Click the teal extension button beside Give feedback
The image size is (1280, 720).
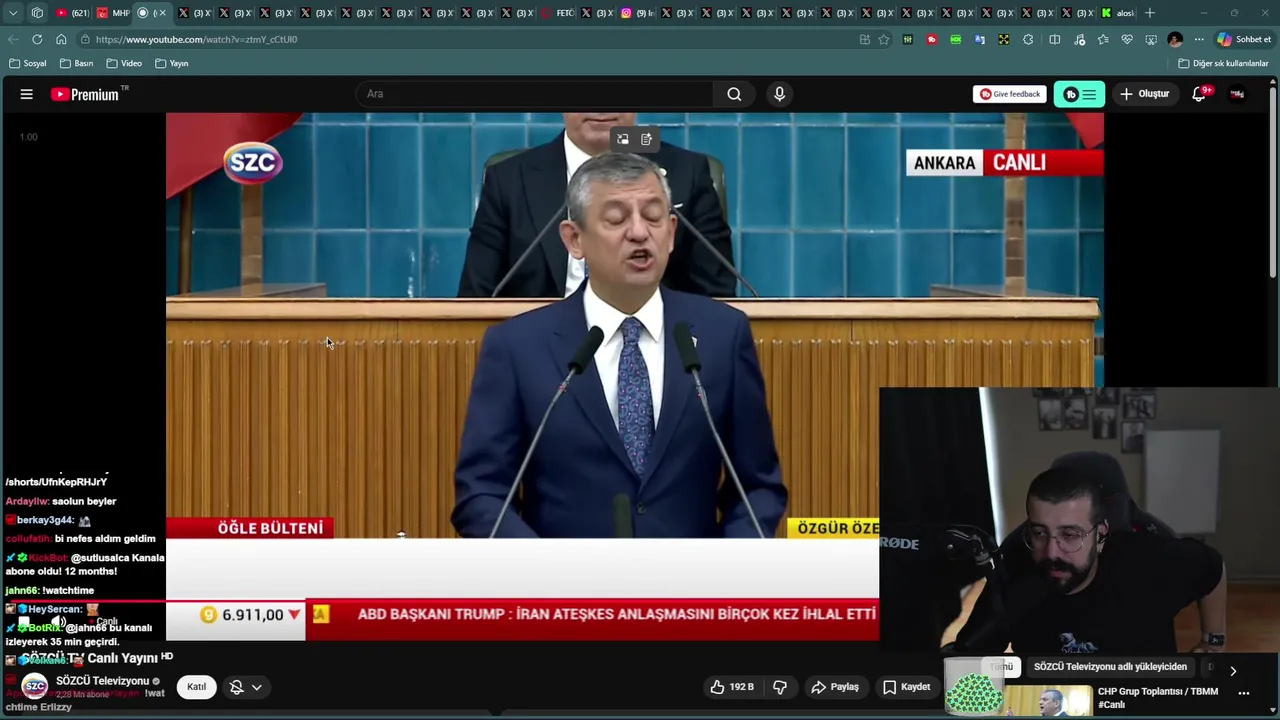(x=1079, y=94)
